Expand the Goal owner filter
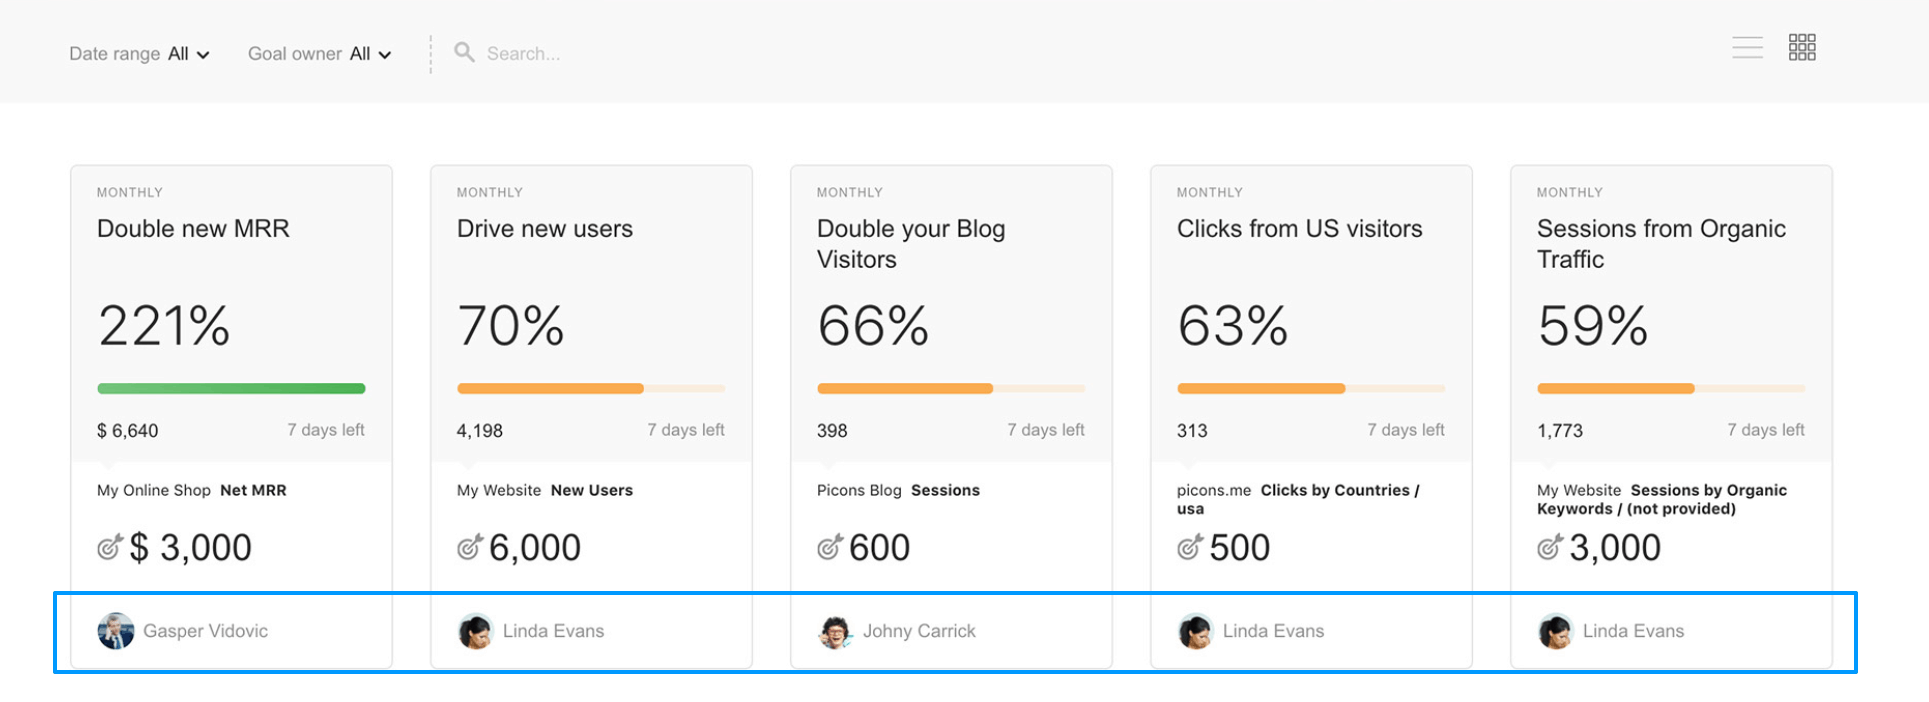1929x702 pixels. [x=319, y=54]
